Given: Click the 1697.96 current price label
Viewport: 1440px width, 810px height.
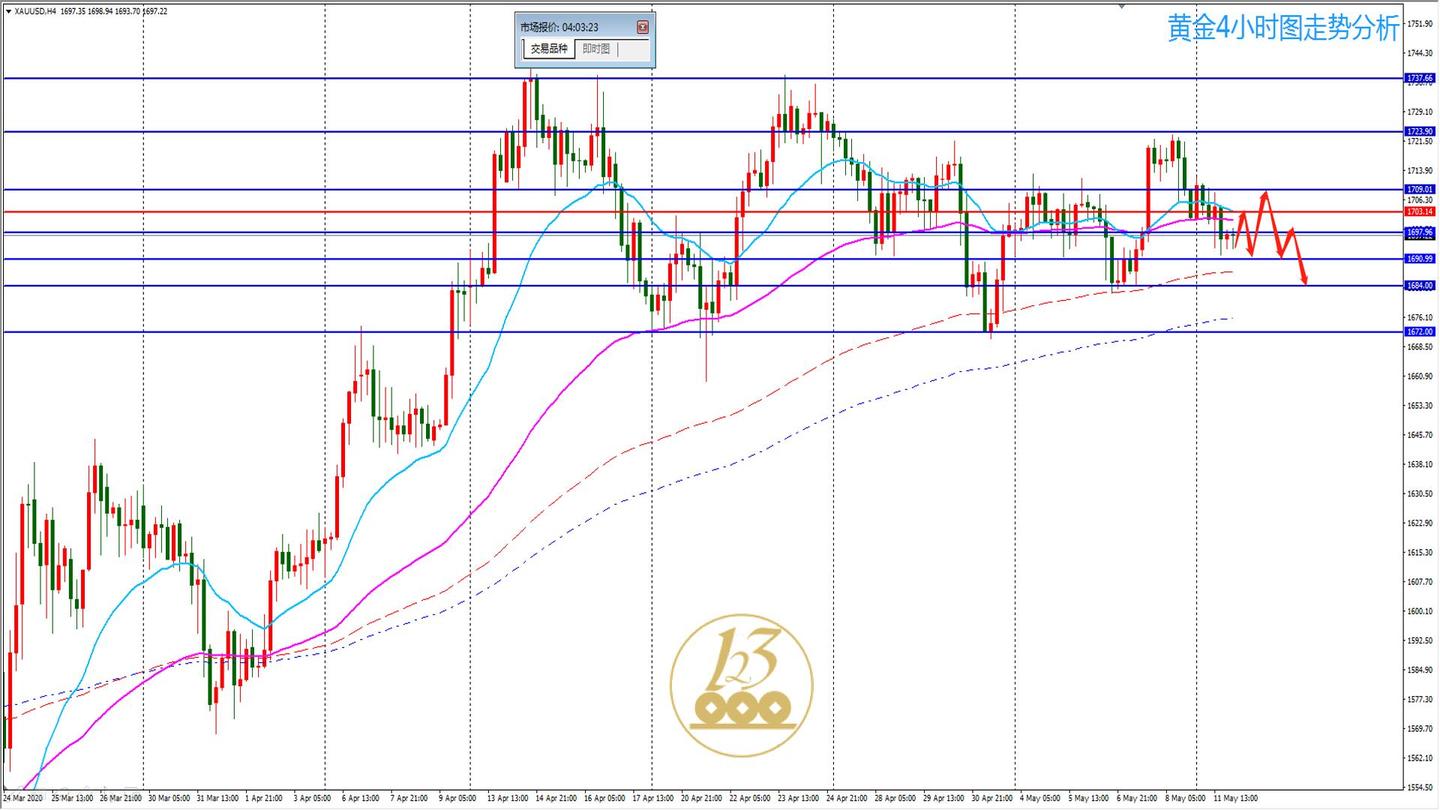Looking at the screenshot, I should [x=1420, y=232].
